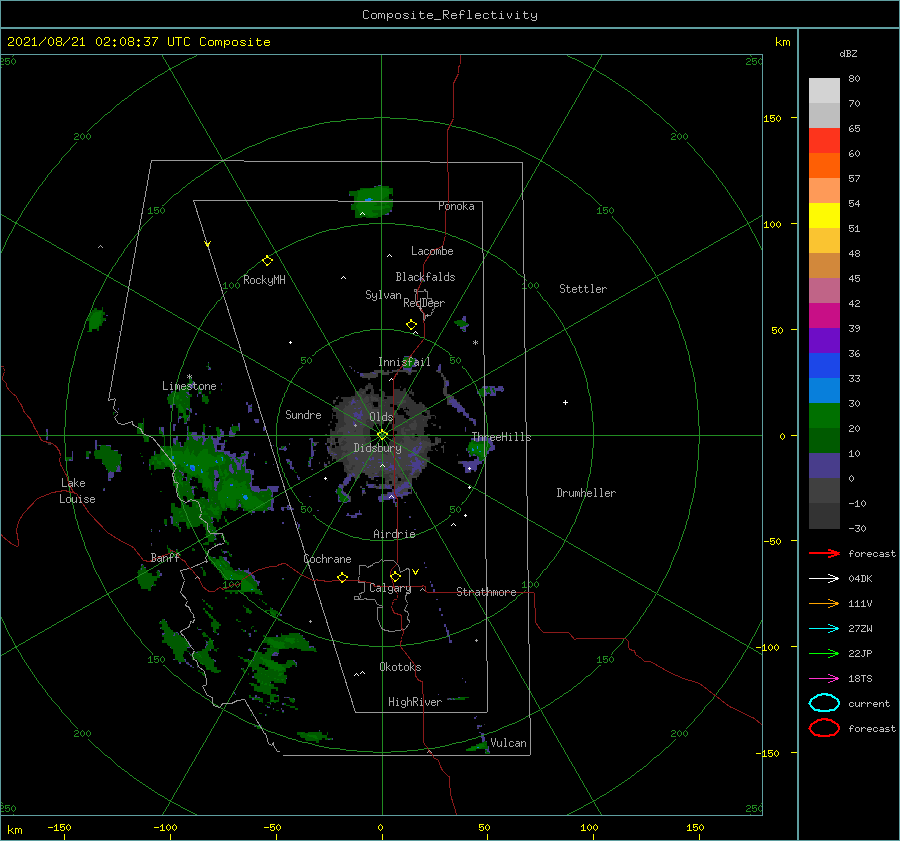Screen dimensions: 900x841
Task: Select the yellow diamond marker below Cochrane
Action: 342,577
